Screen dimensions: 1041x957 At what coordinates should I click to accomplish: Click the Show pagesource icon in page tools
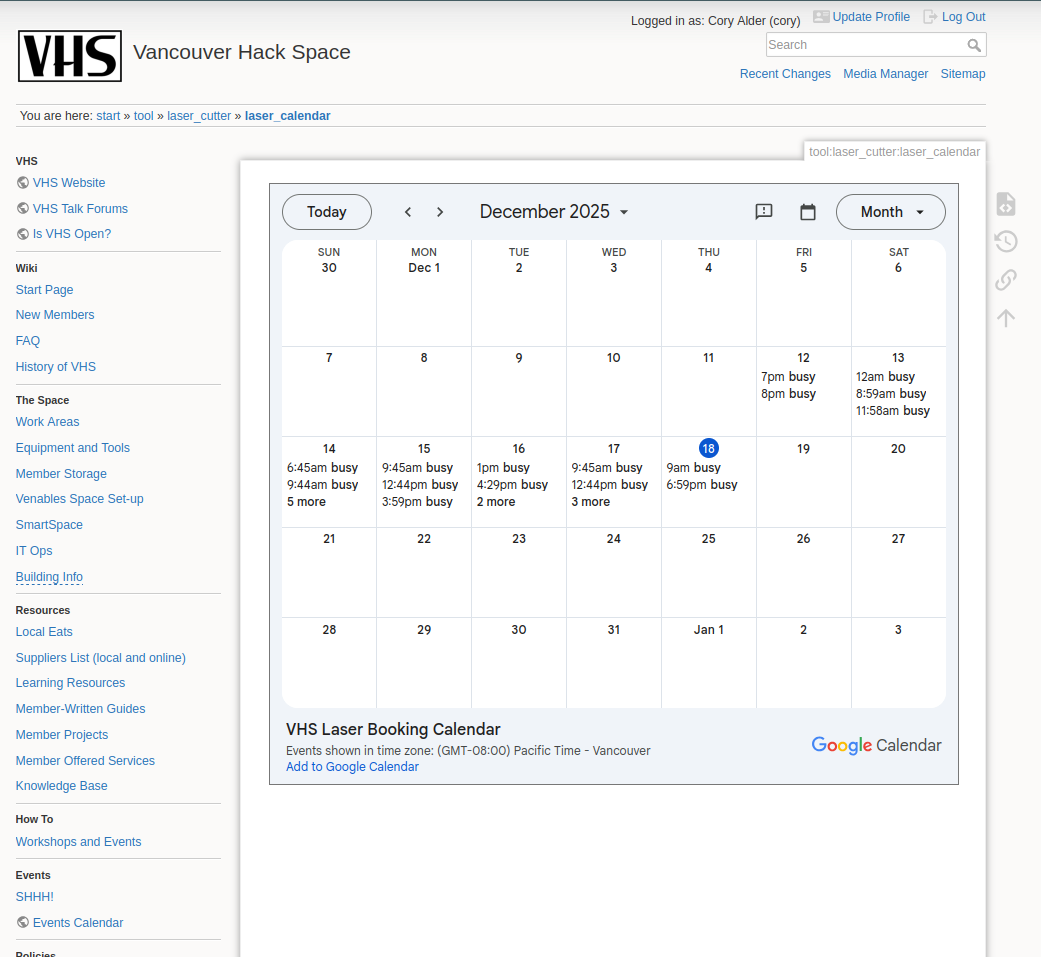(x=1006, y=204)
